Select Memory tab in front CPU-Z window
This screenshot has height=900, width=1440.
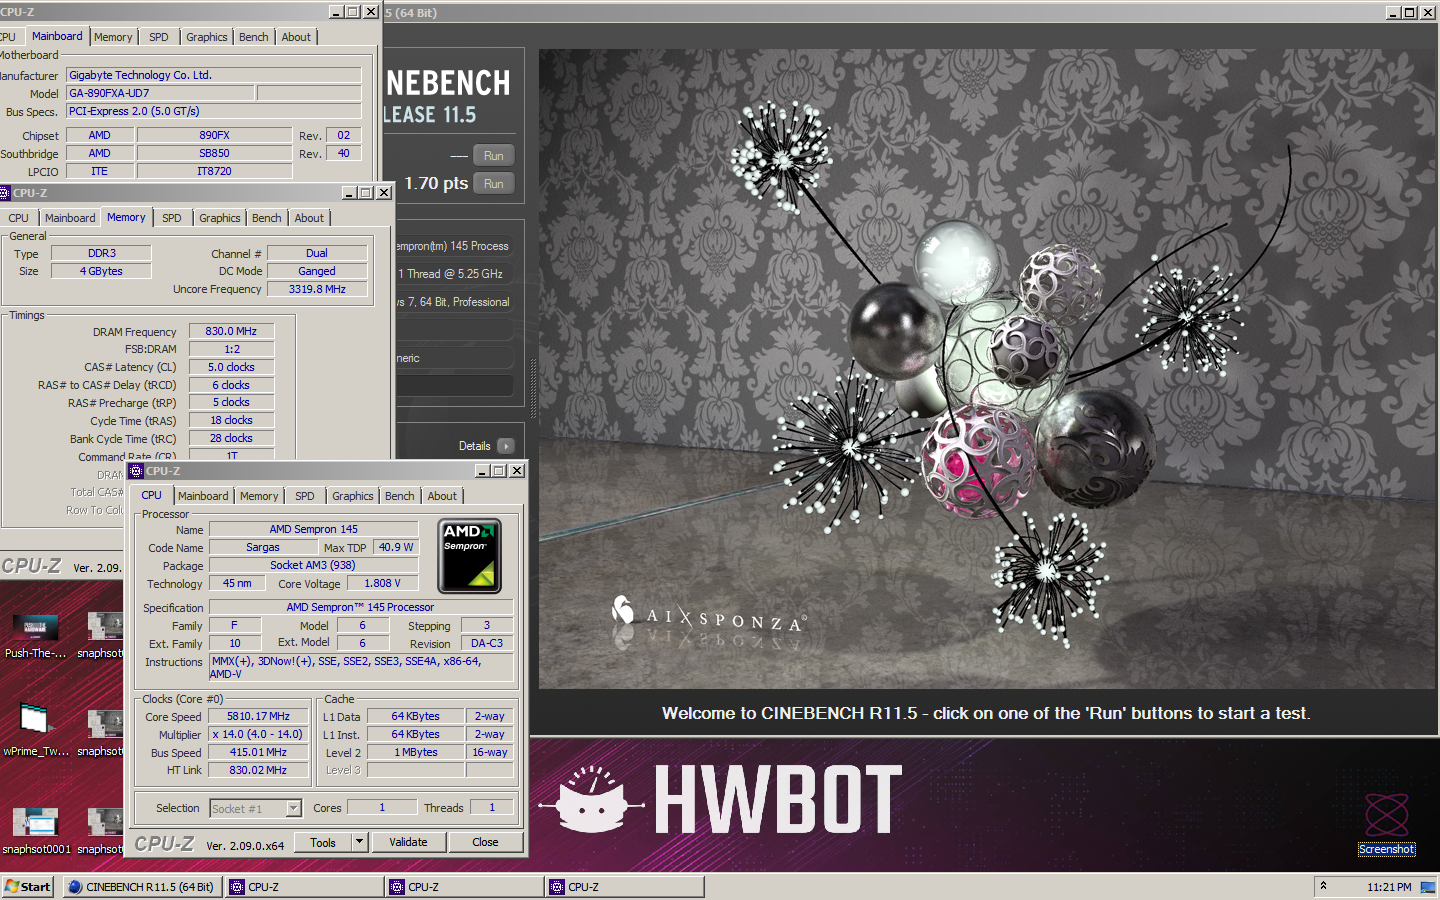(x=259, y=496)
